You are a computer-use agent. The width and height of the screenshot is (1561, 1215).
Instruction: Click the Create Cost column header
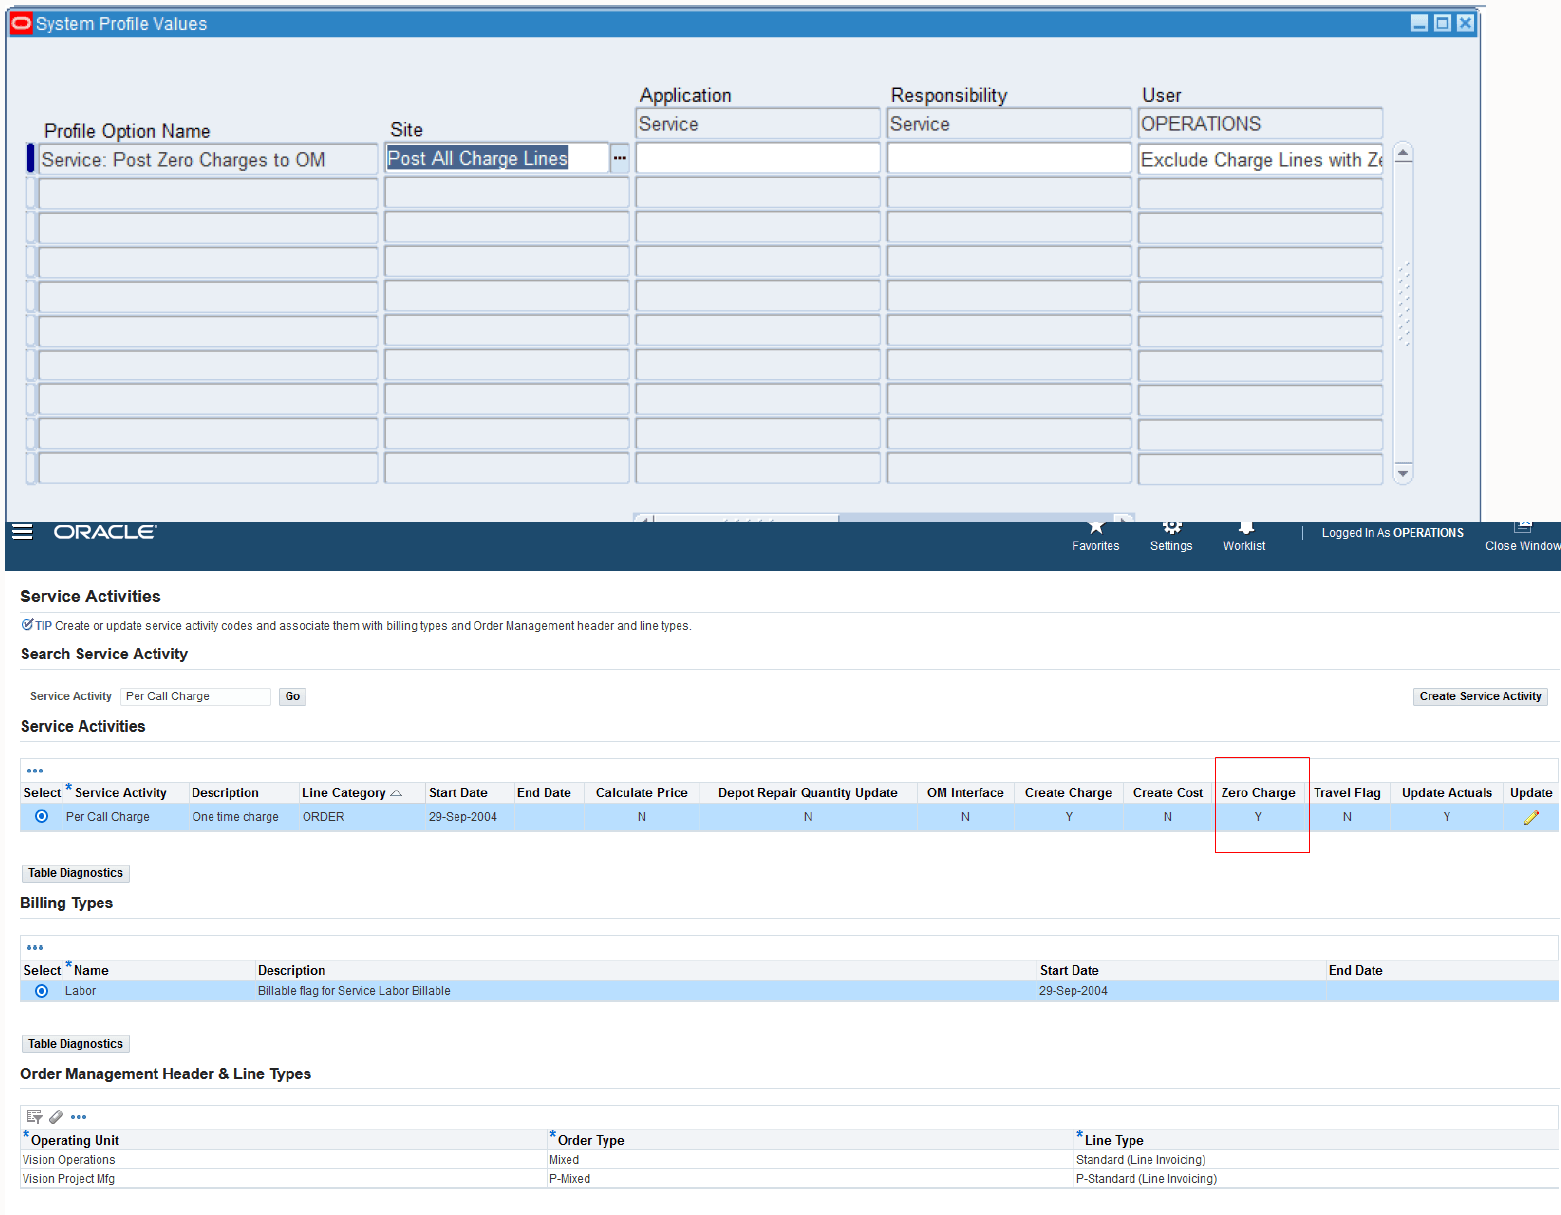1168,793
